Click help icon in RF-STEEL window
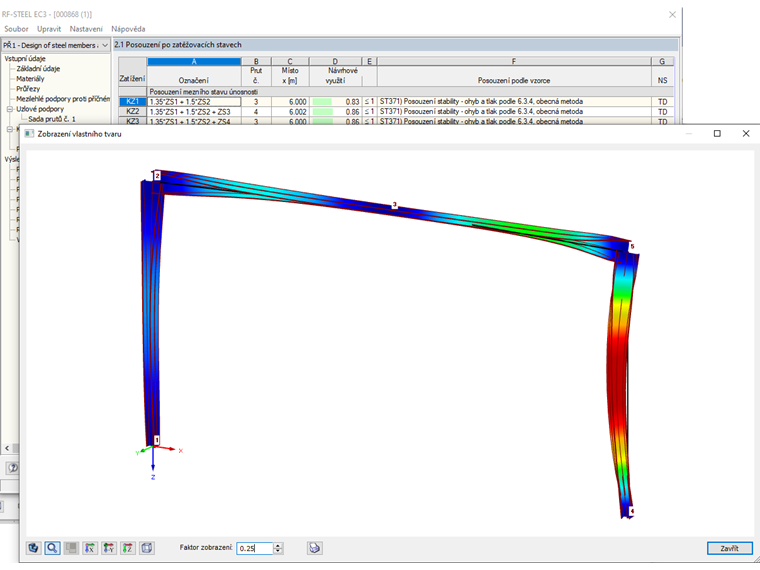This screenshot has width=760, height=570. 13,468
